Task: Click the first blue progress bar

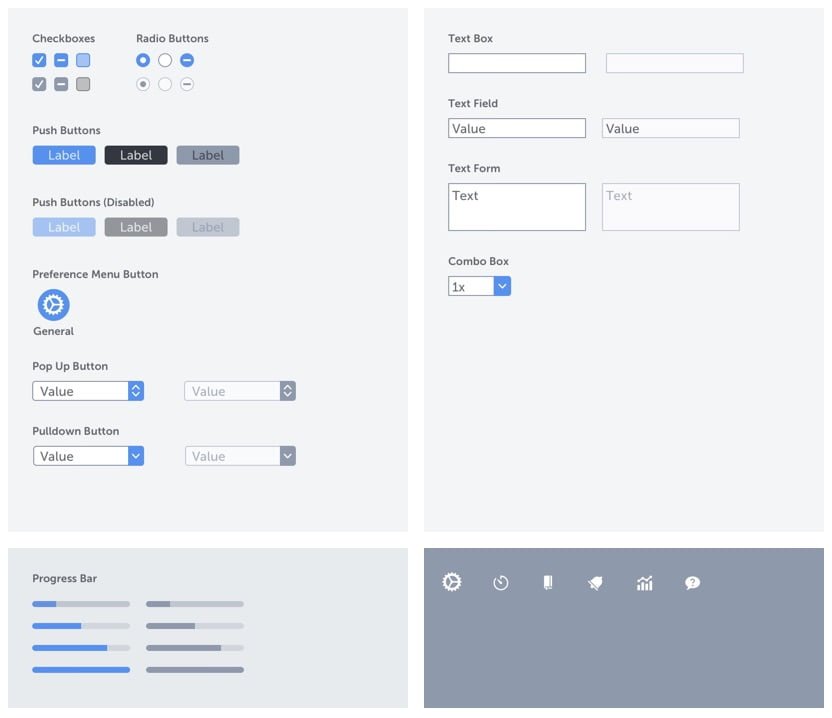Action: (80, 604)
